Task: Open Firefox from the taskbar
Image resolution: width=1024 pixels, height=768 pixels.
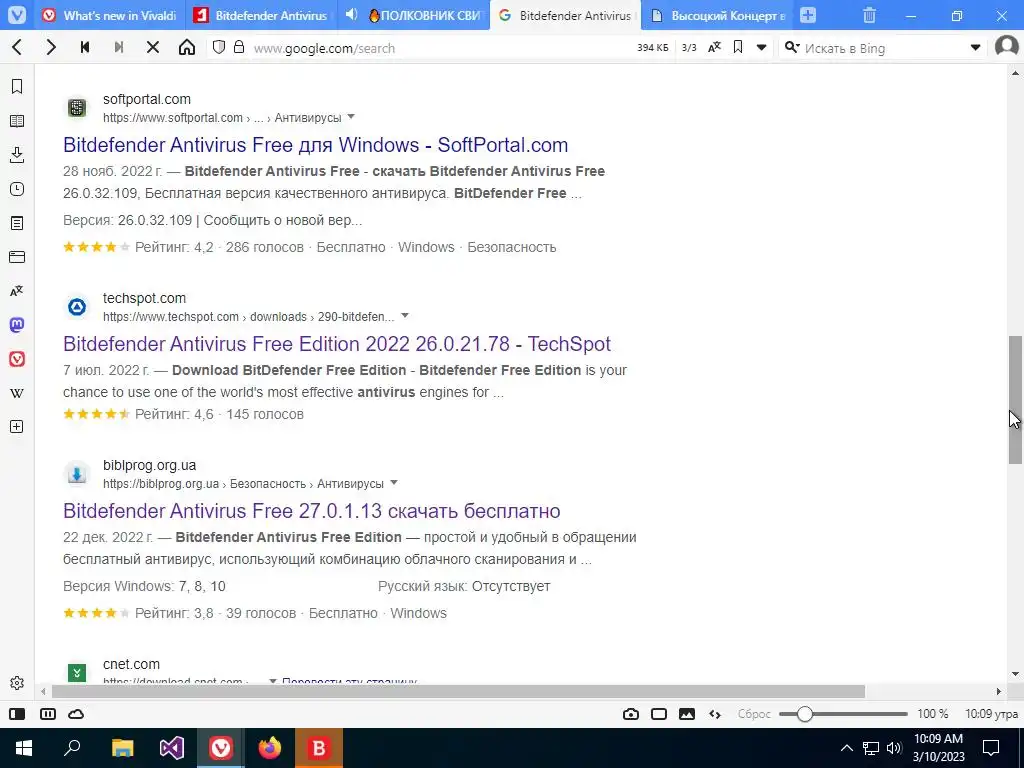Action: click(270, 748)
